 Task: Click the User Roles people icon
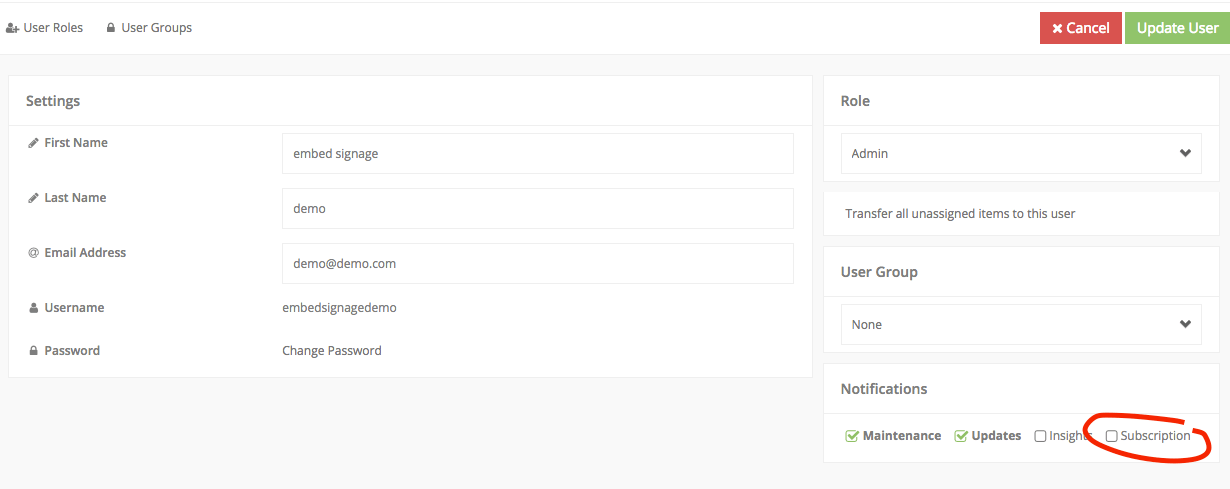12,28
